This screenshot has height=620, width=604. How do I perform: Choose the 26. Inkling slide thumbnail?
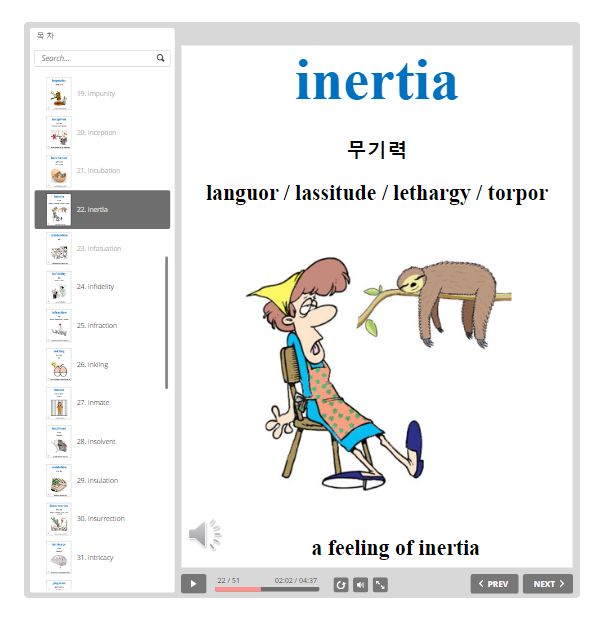tap(59, 365)
